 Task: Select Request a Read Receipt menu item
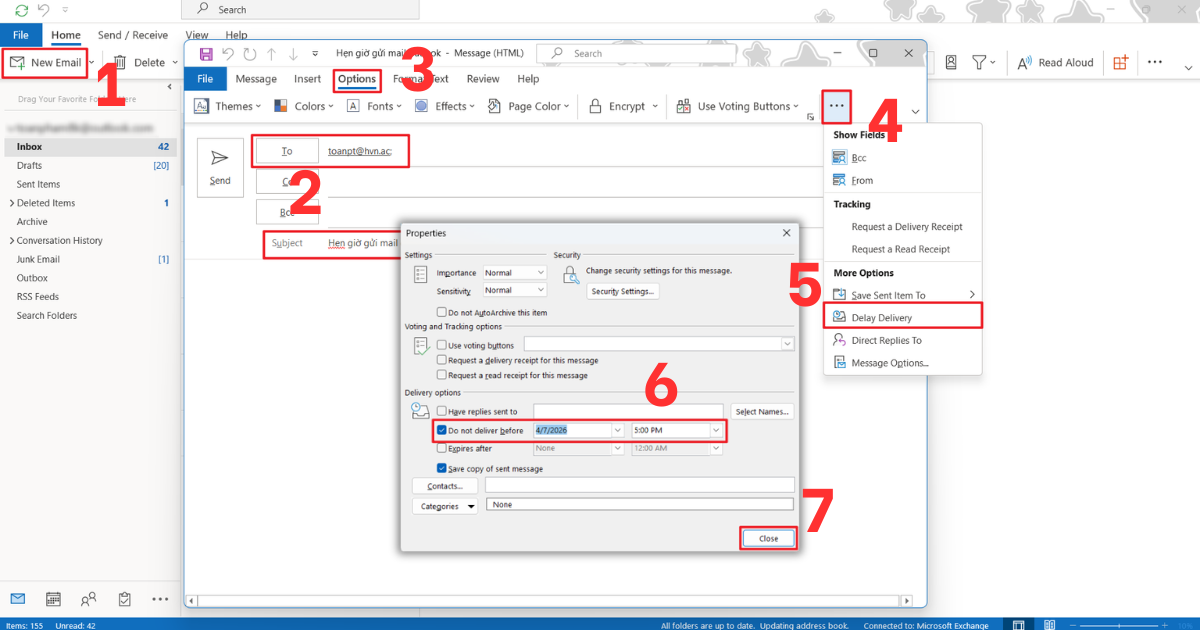click(903, 249)
